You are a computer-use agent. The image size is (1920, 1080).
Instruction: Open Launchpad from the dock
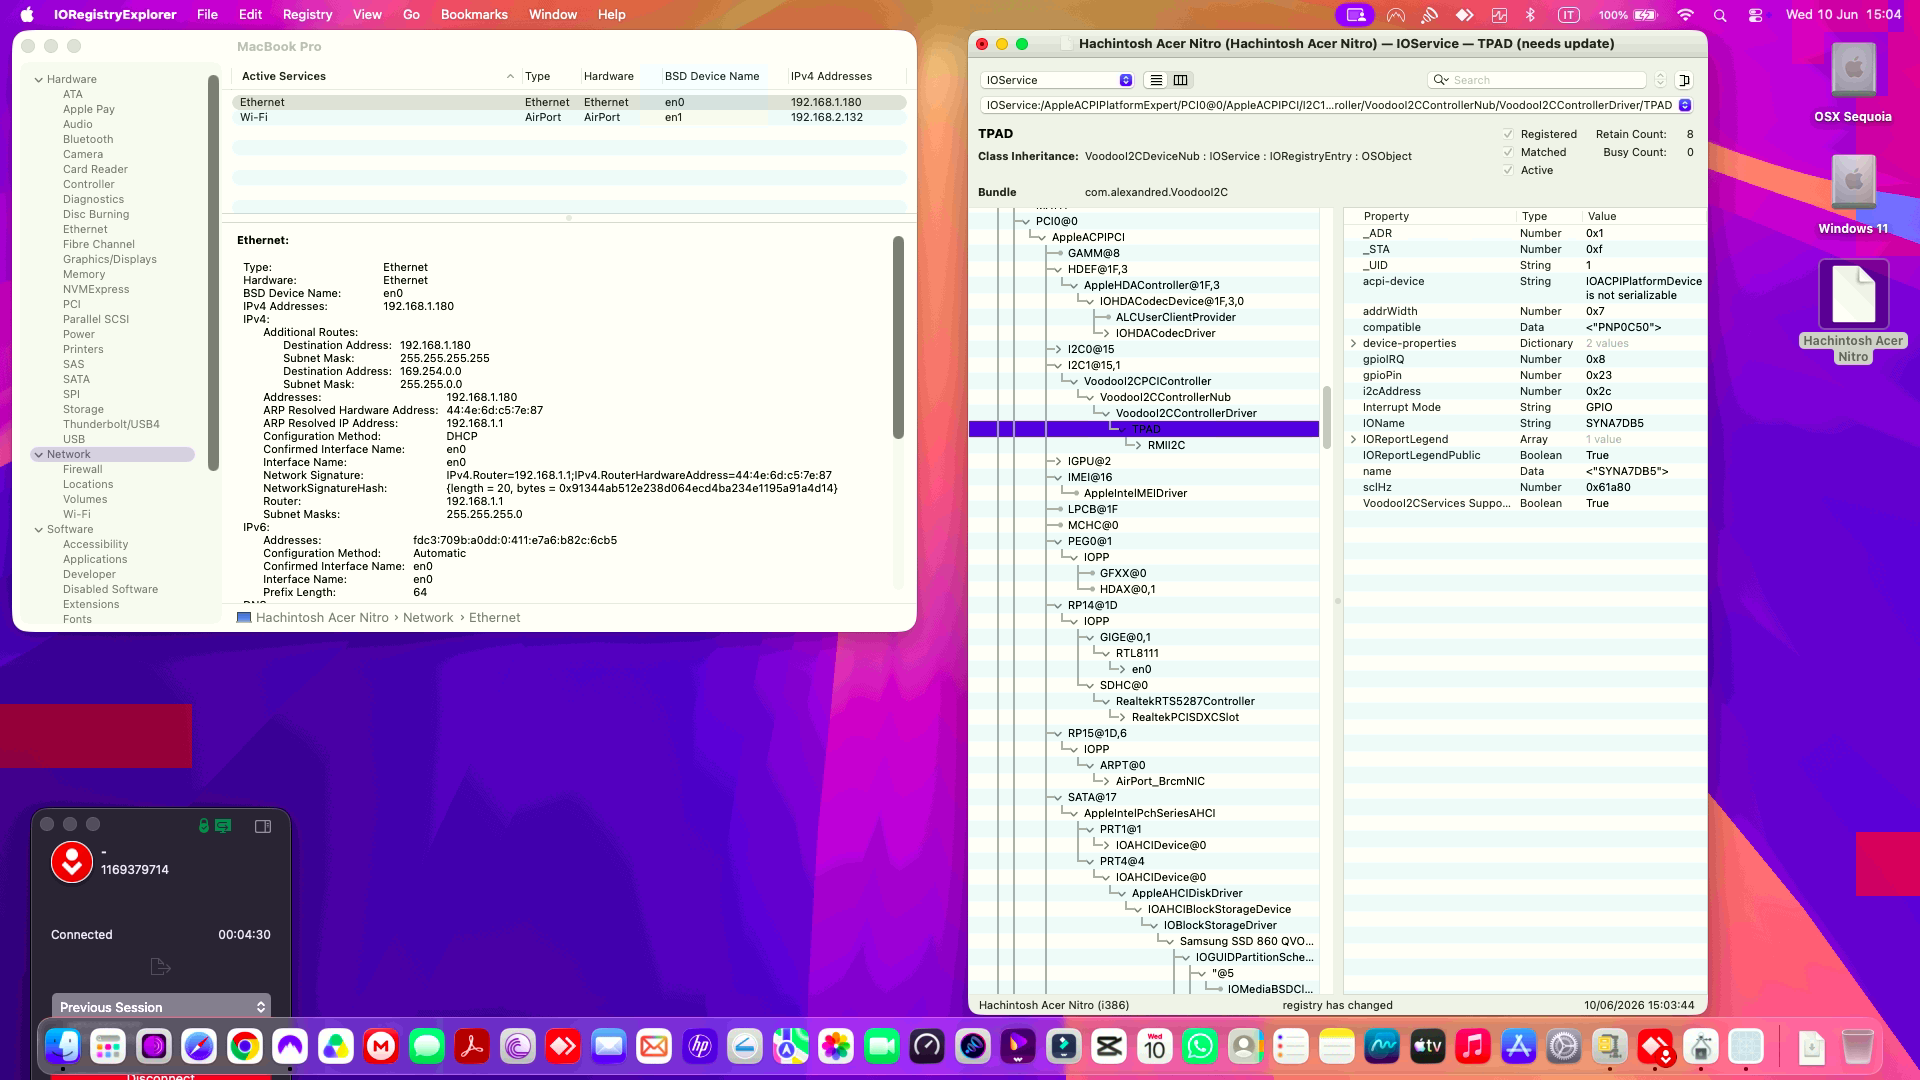click(108, 1046)
